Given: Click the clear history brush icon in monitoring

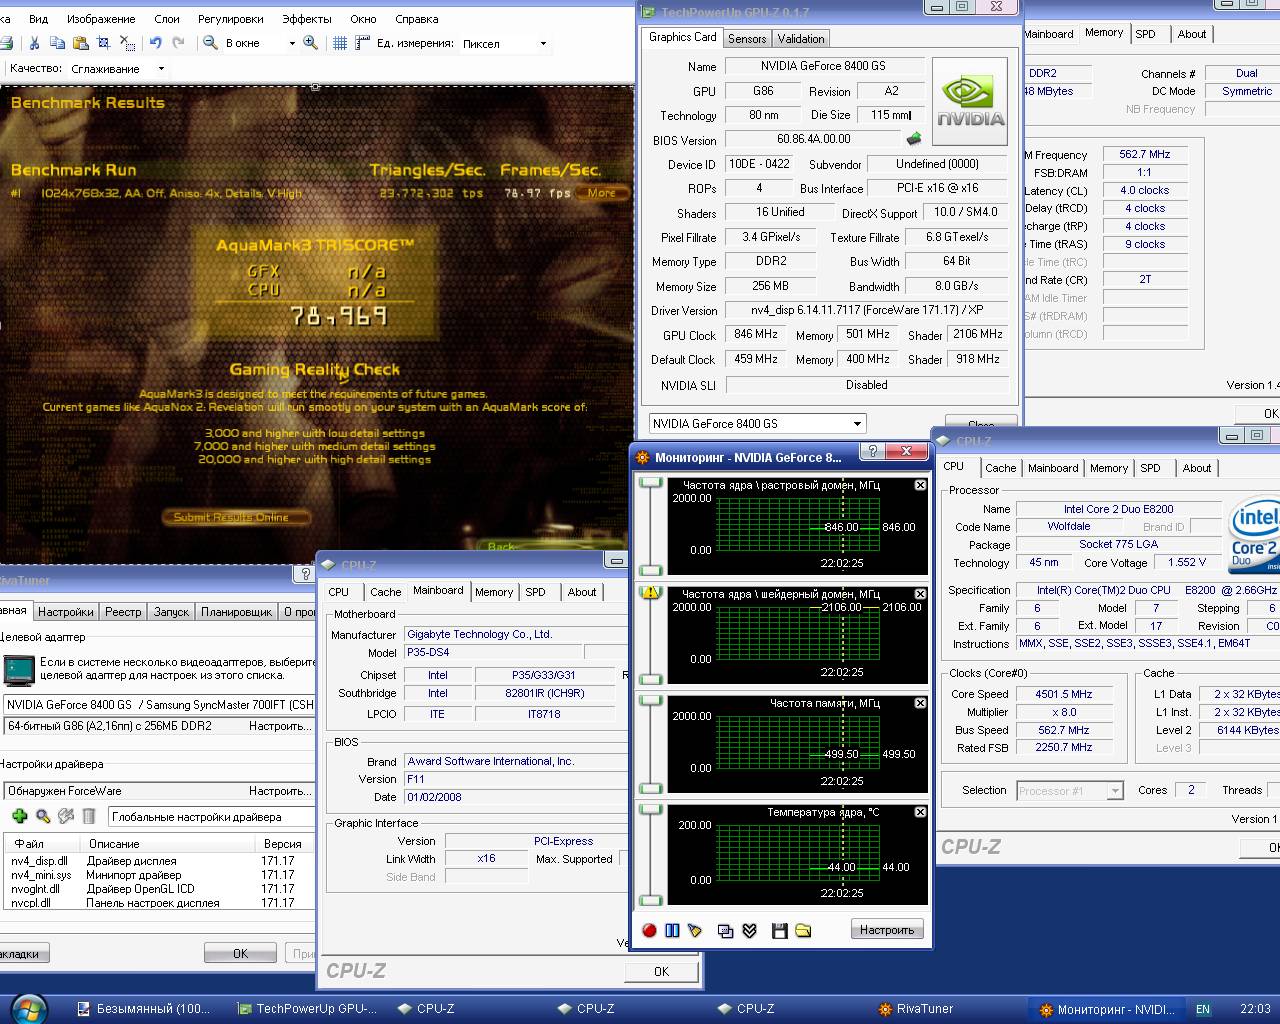Looking at the screenshot, I should [x=695, y=930].
